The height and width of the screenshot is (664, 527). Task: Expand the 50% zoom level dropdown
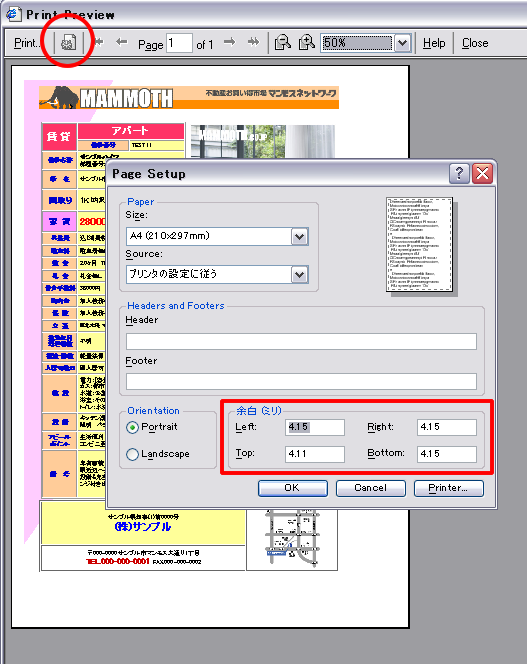pyautogui.click(x=403, y=43)
